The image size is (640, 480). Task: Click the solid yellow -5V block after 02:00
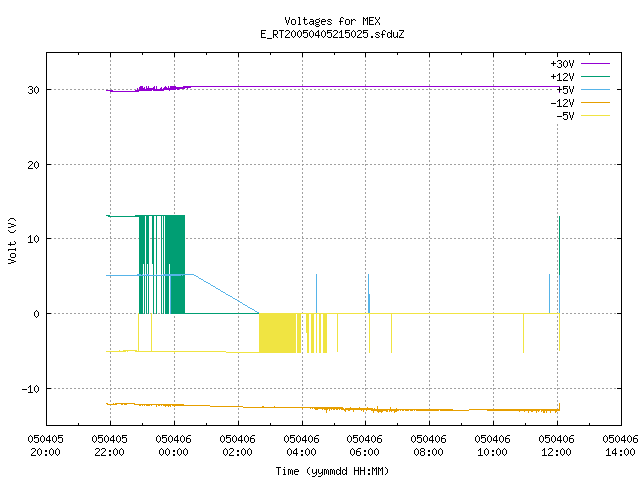click(278, 333)
